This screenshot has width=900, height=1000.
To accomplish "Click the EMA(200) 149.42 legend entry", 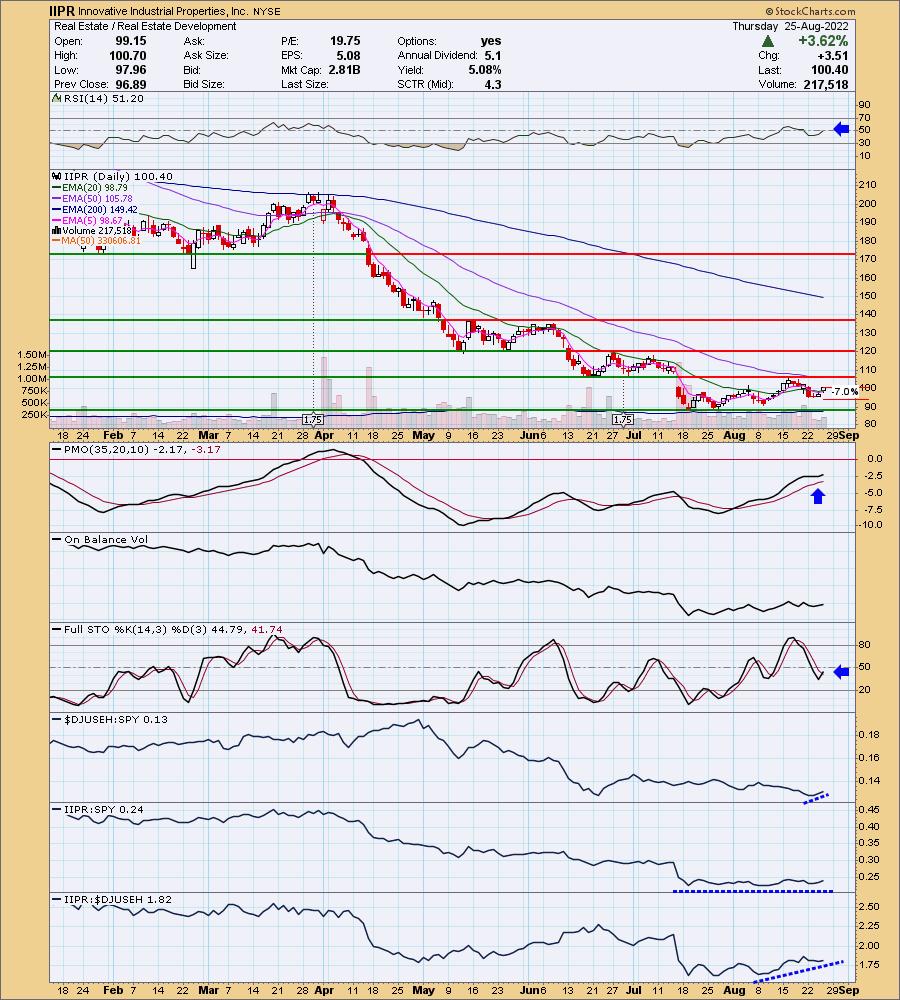I will (100, 209).
